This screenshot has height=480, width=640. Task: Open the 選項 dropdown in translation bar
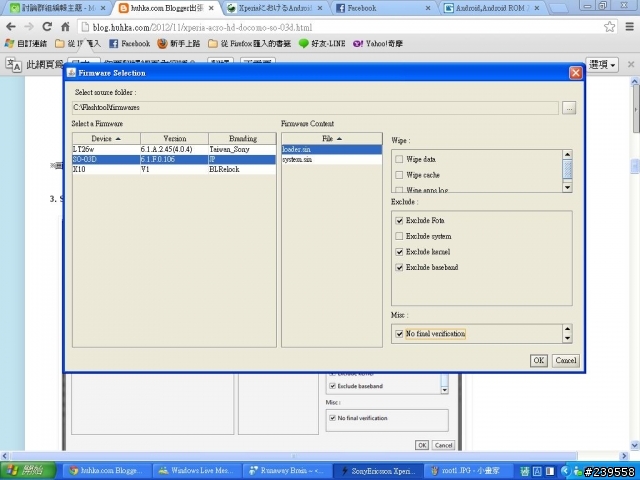(x=602, y=64)
